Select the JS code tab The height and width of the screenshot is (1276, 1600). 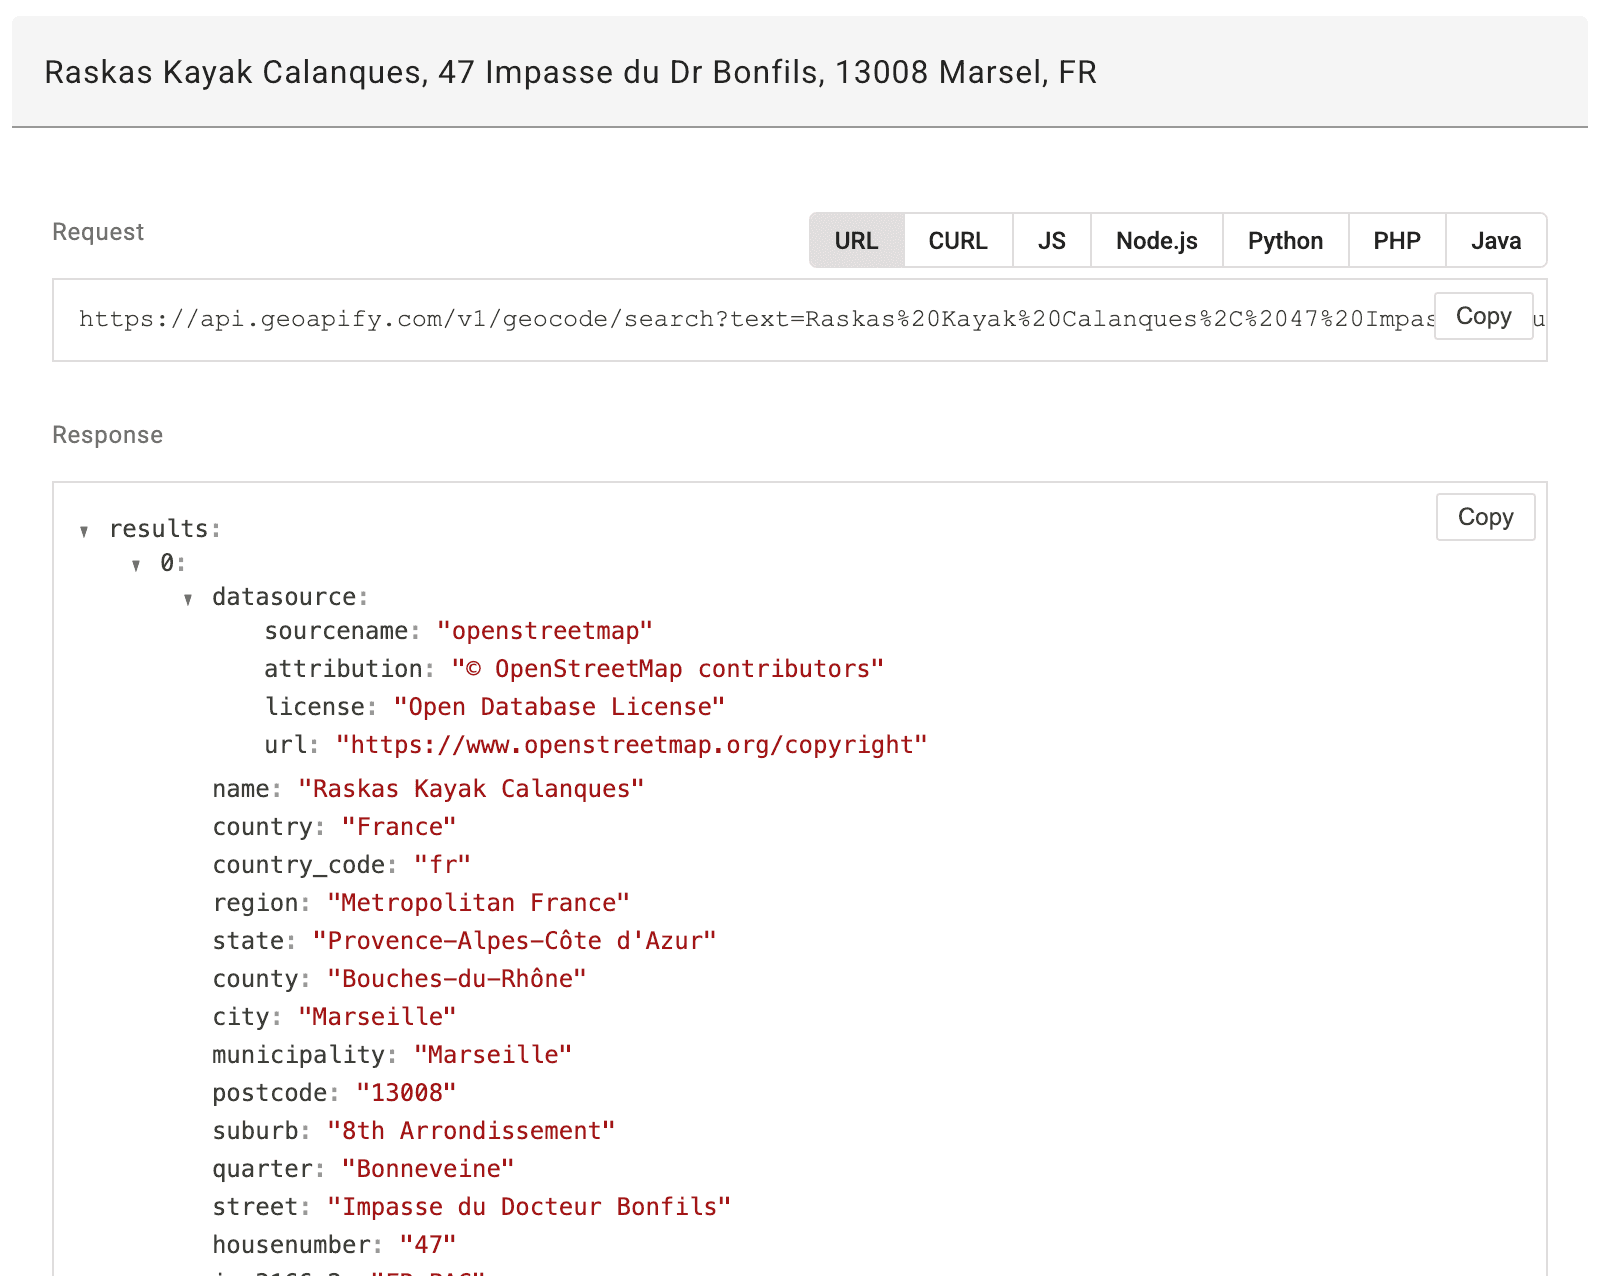[x=1052, y=241]
